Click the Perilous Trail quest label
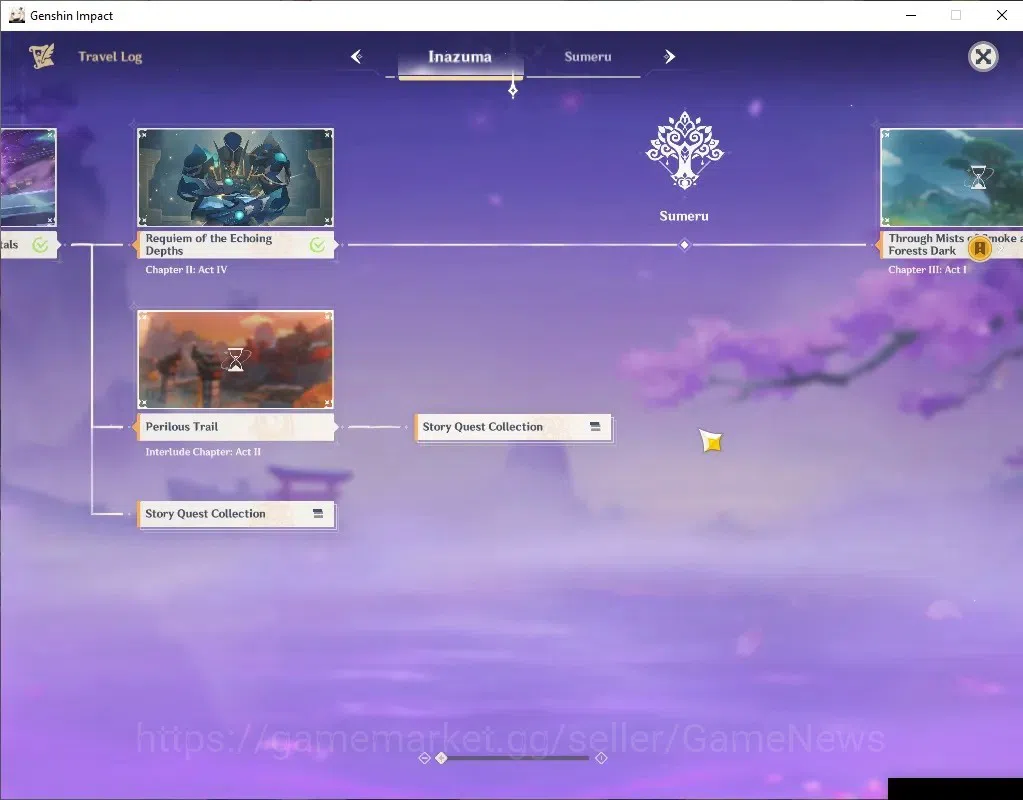1023x800 pixels. [x=236, y=427]
